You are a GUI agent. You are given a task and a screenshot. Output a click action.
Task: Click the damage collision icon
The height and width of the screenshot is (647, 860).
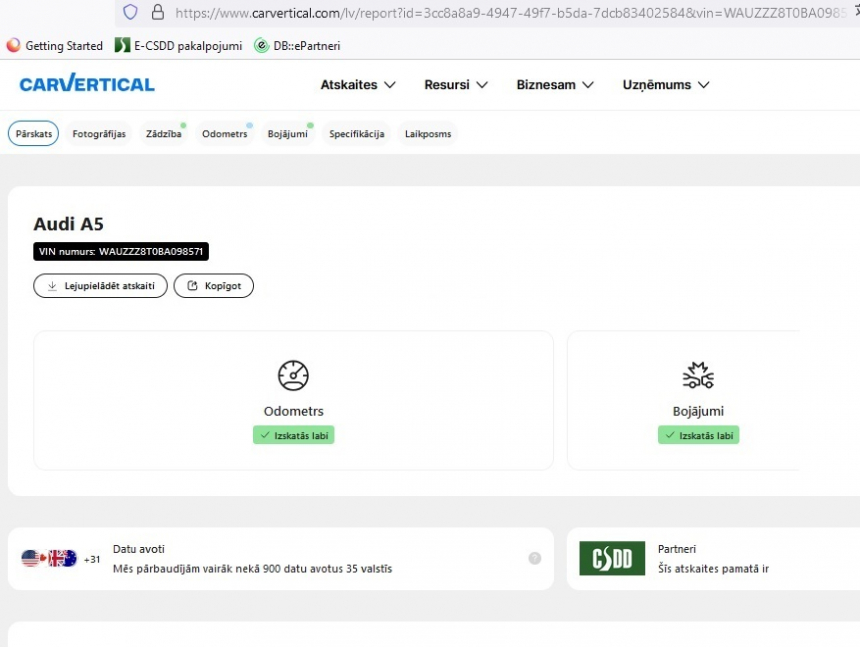coord(698,375)
